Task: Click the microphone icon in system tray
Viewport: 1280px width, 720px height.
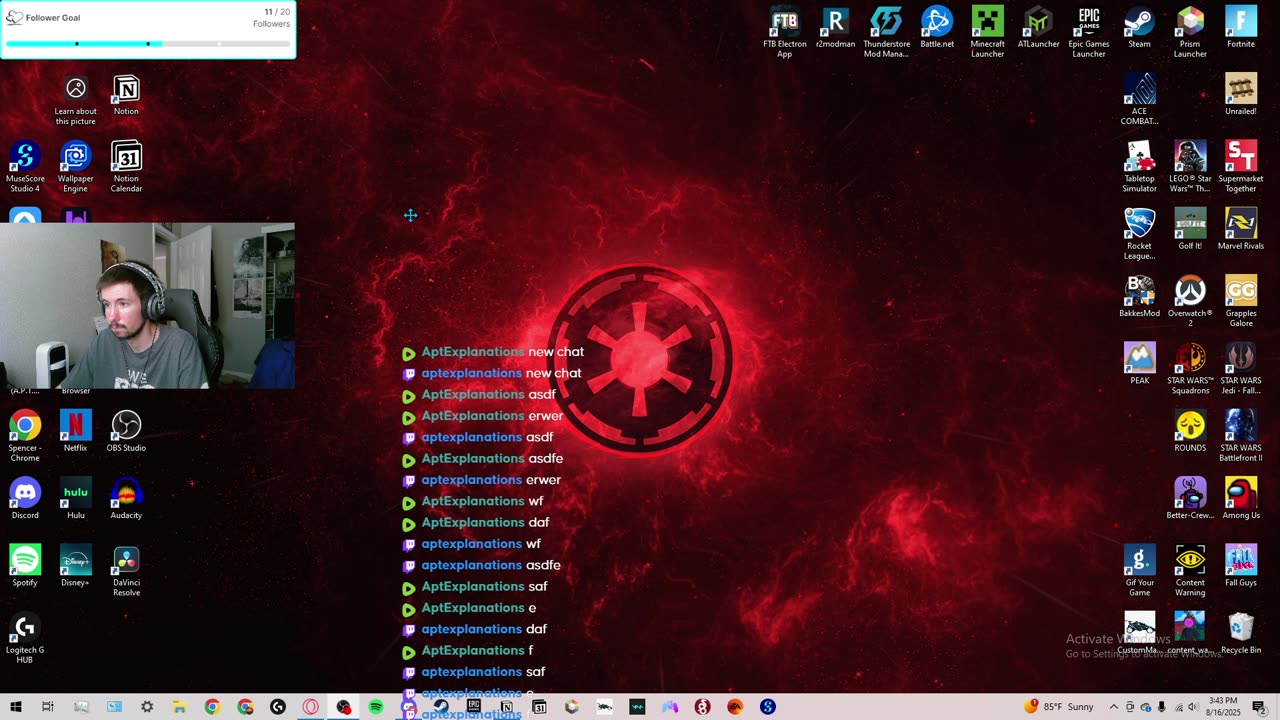Action: point(1161,707)
